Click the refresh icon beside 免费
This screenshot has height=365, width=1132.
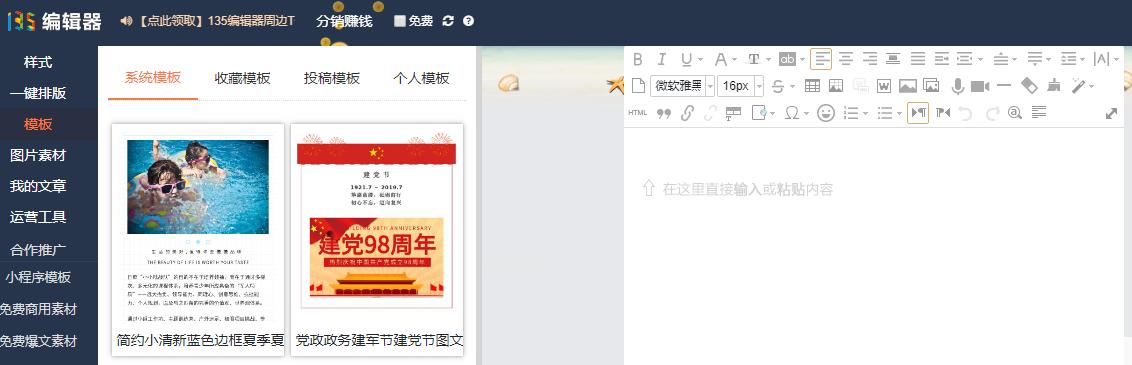(x=448, y=21)
